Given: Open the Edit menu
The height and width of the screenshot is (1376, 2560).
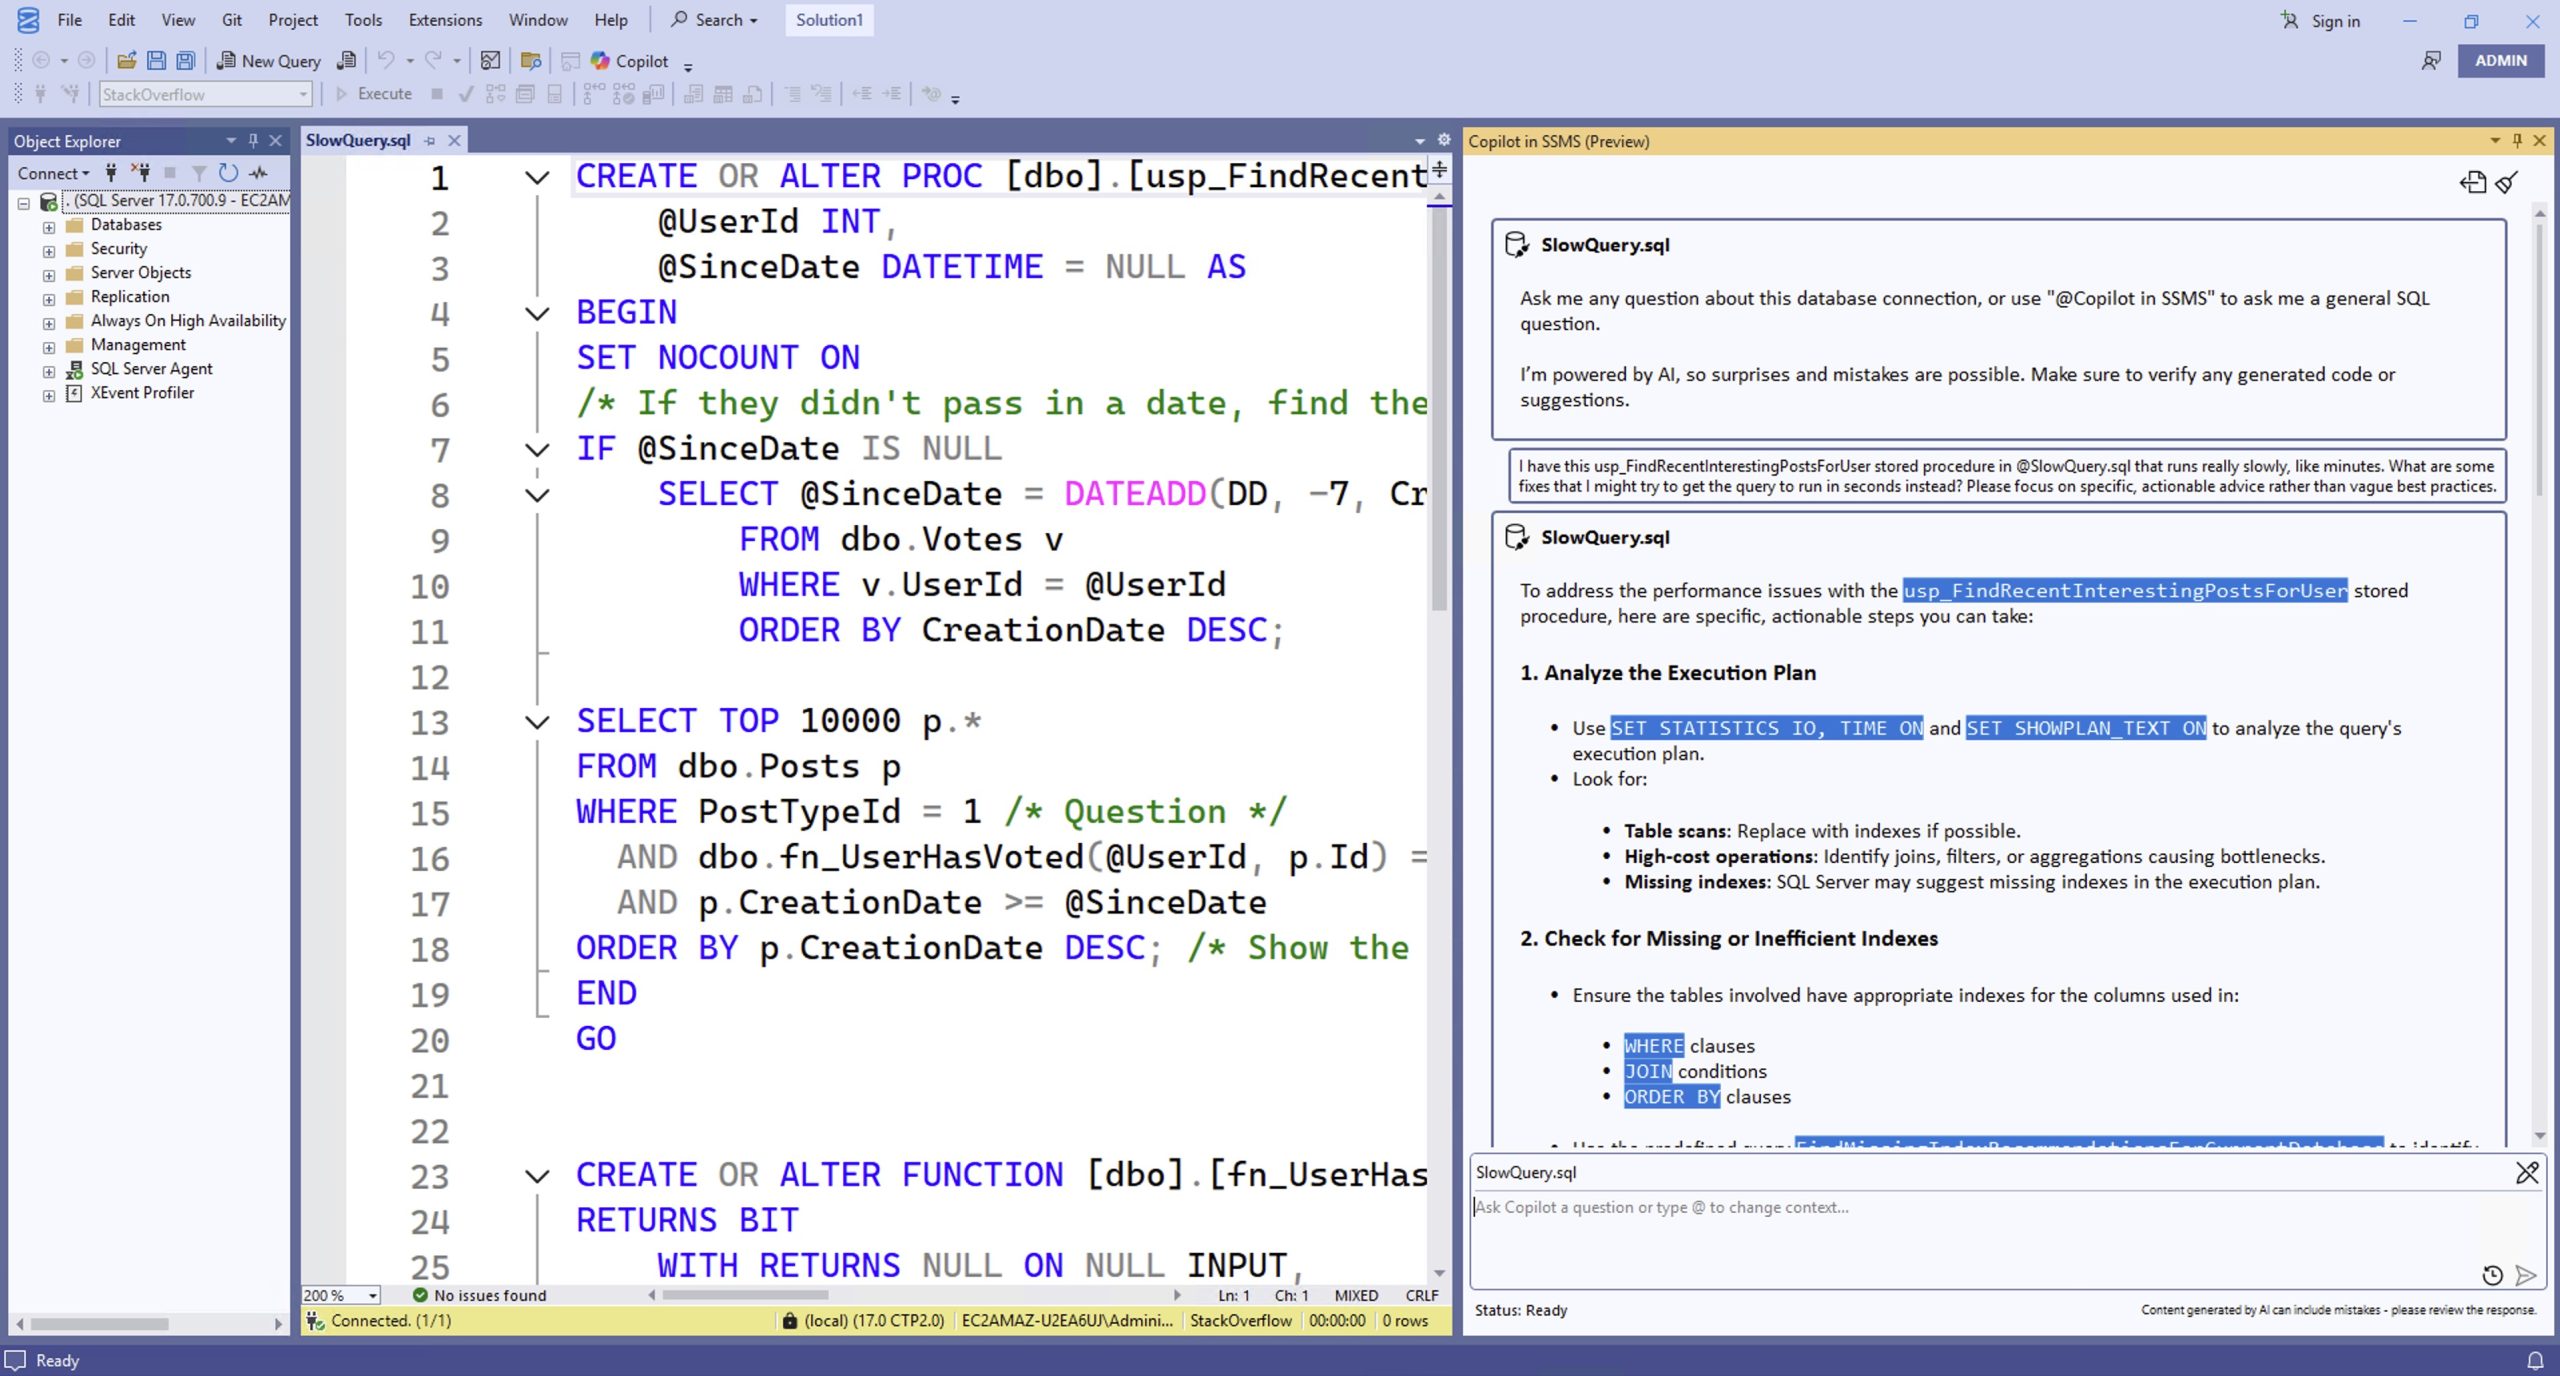Looking at the screenshot, I should point(121,20).
